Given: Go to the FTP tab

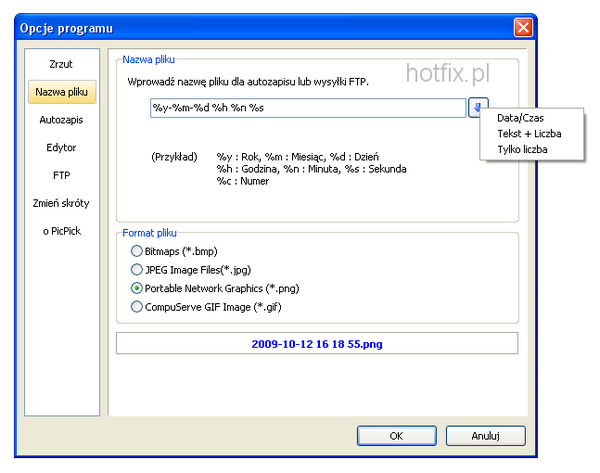Looking at the screenshot, I should click(62, 176).
